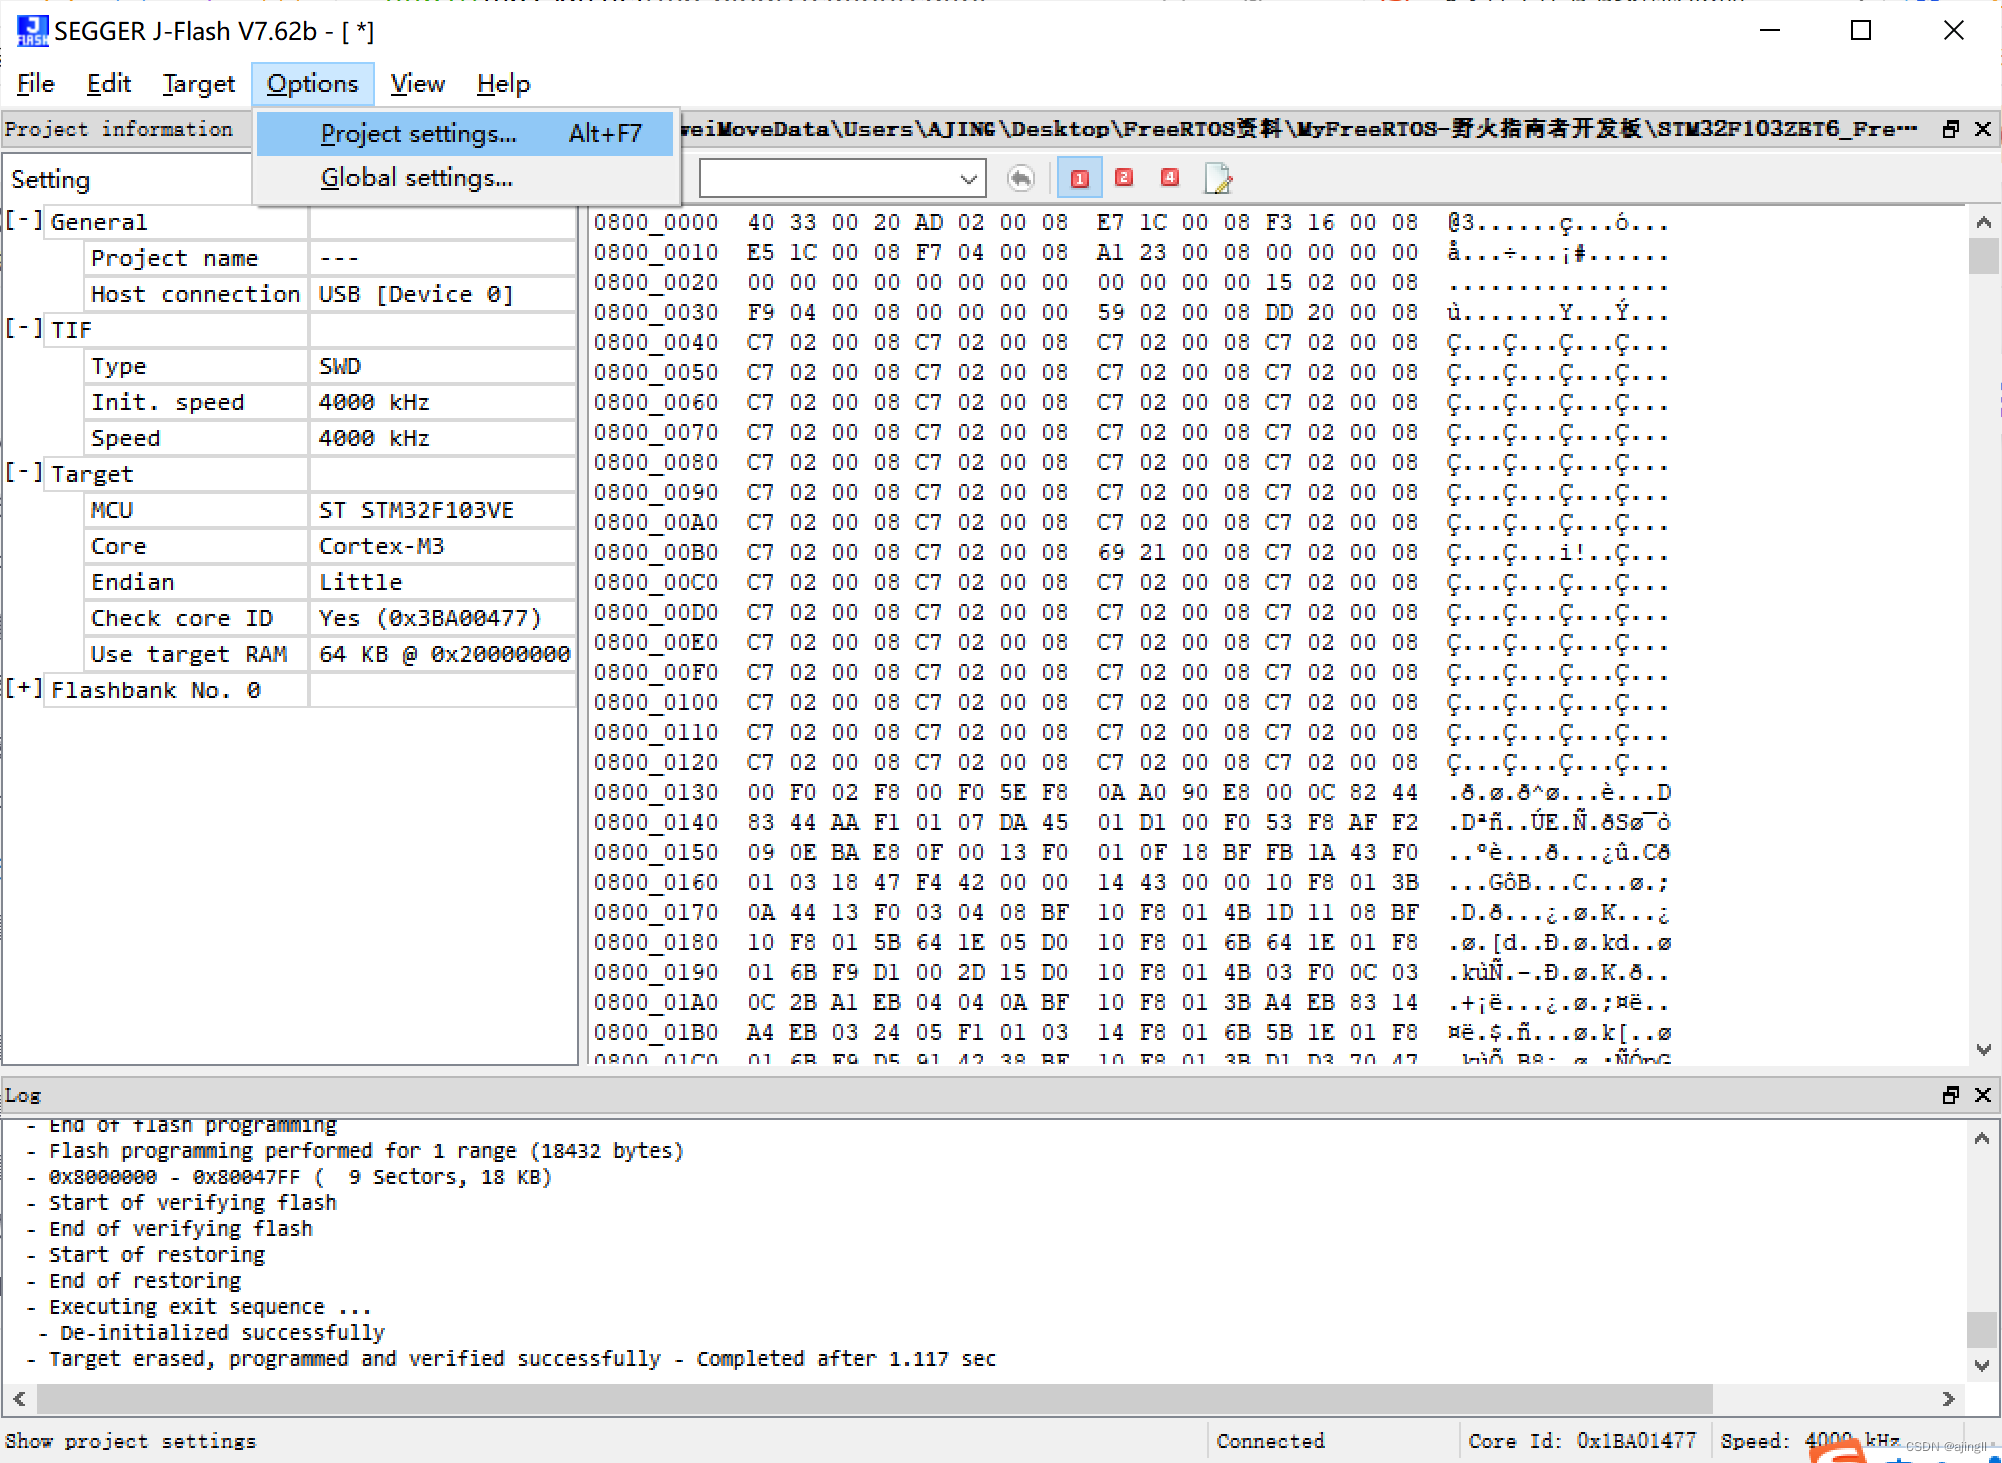Click the J-Flash logo in the title bar
The image size is (2002, 1463).
(31, 30)
